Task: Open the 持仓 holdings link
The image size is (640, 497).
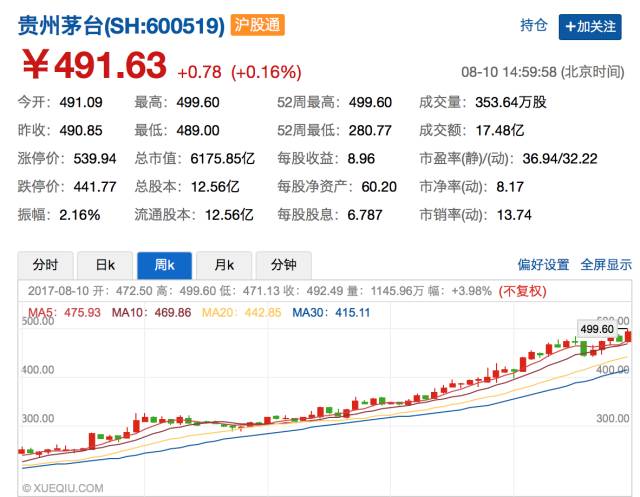Action: pos(534,26)
